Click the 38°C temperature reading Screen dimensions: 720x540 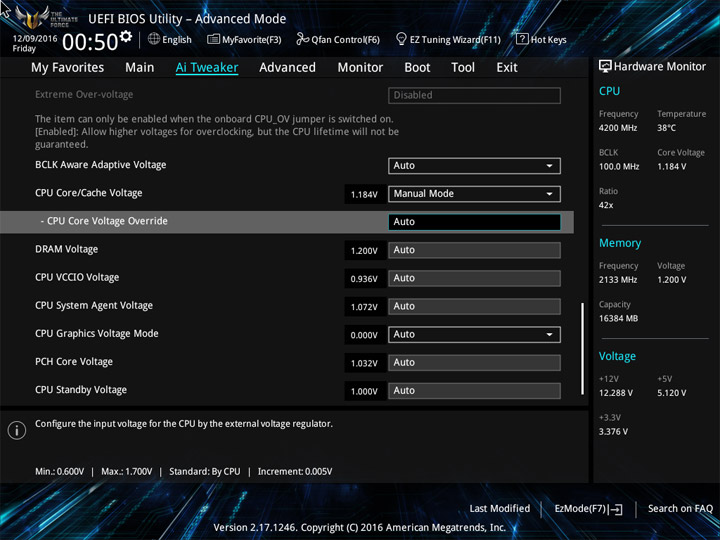click(x=666, y=128)
